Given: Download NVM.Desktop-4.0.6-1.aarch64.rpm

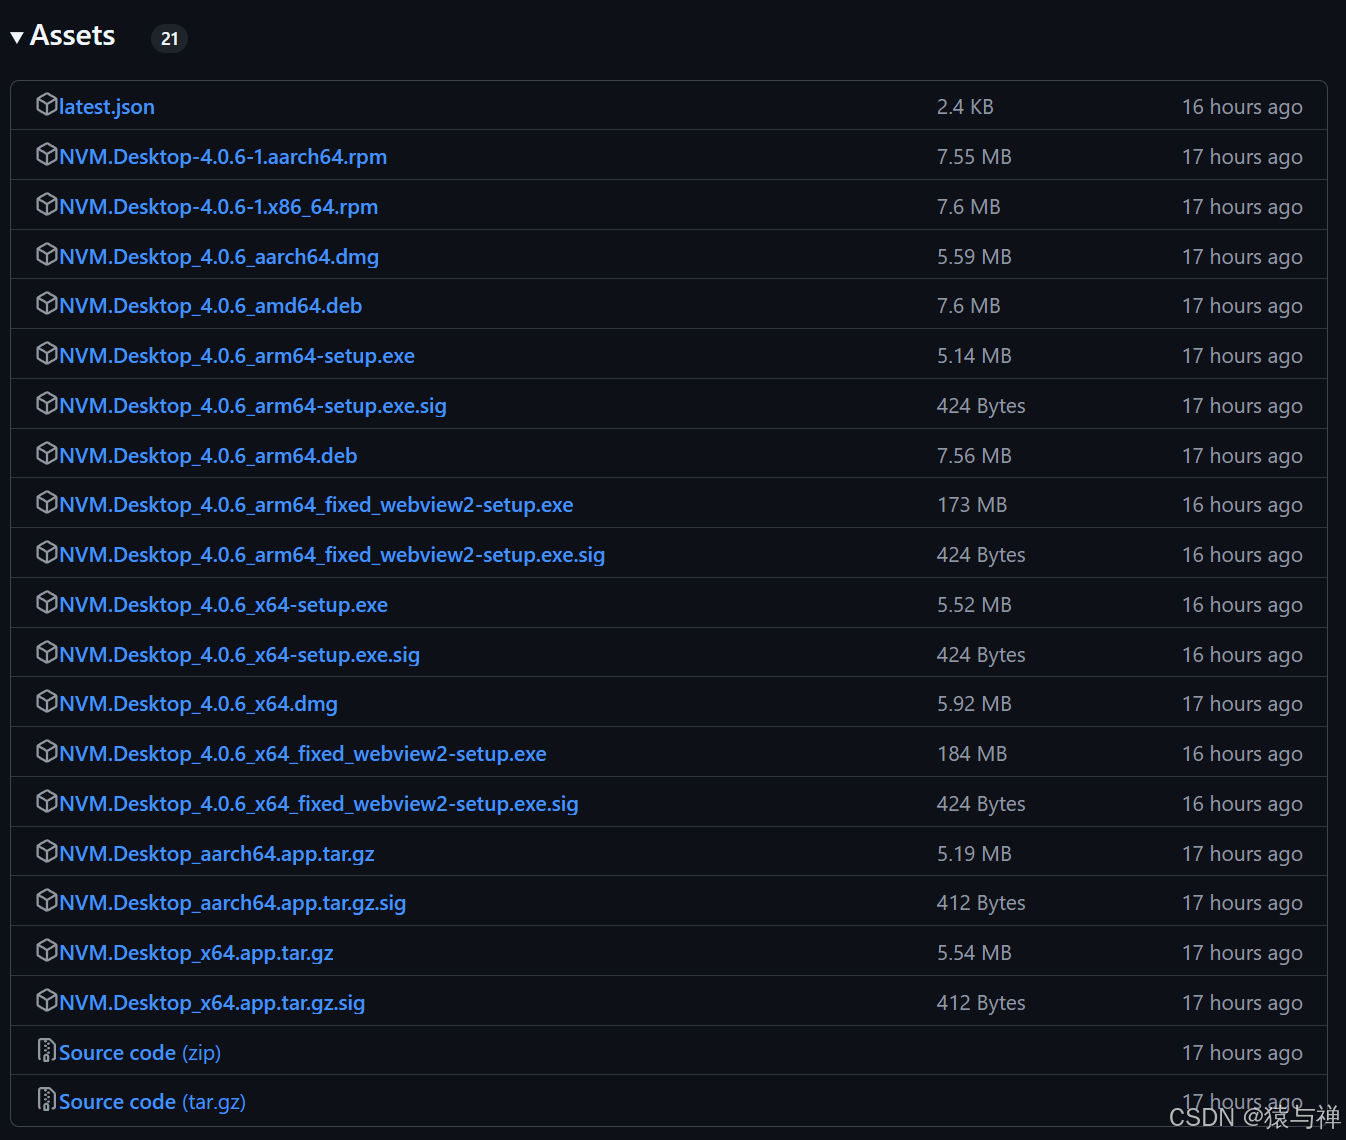Looking at the screenshot, I should (x=223, y=157).
